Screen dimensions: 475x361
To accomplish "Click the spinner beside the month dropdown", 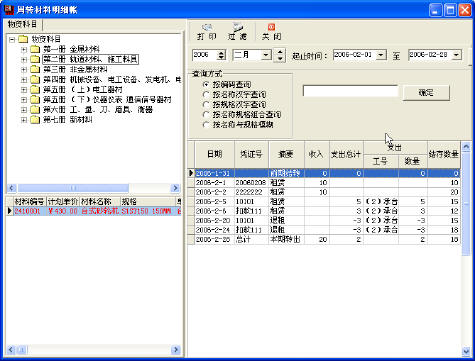I will coord(280,55).
